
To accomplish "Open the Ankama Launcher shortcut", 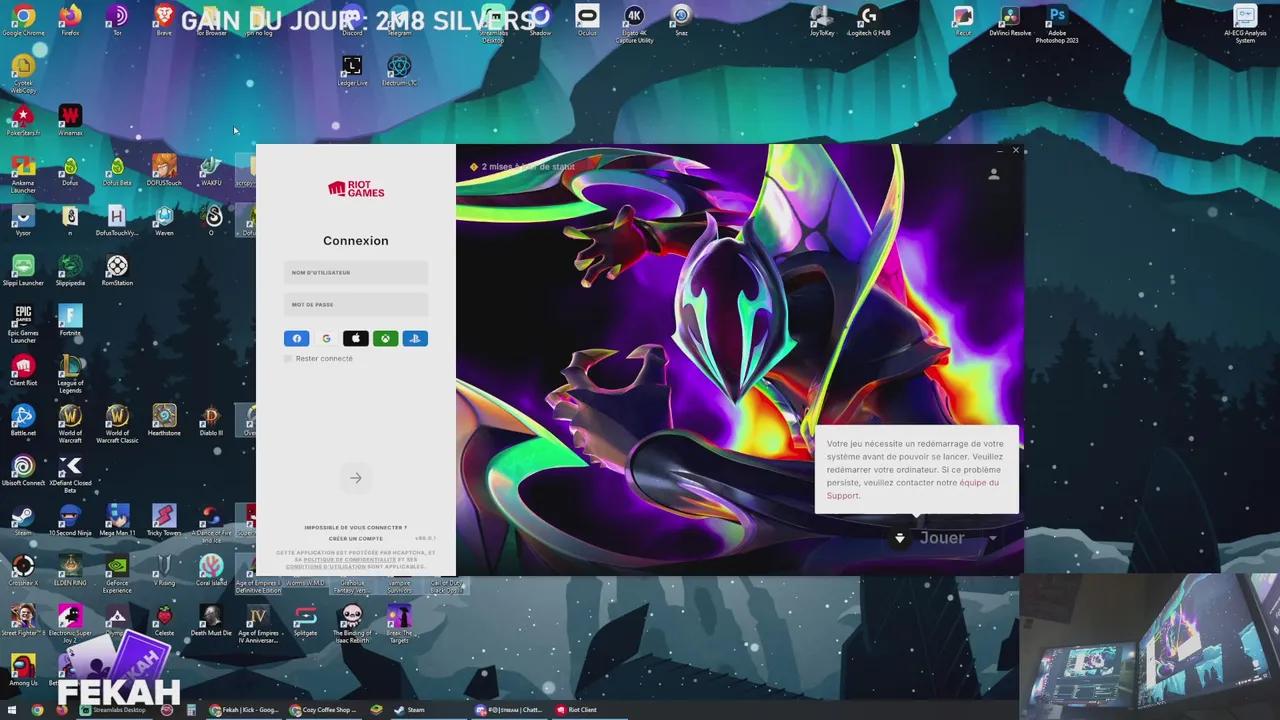I will (23, 173).
